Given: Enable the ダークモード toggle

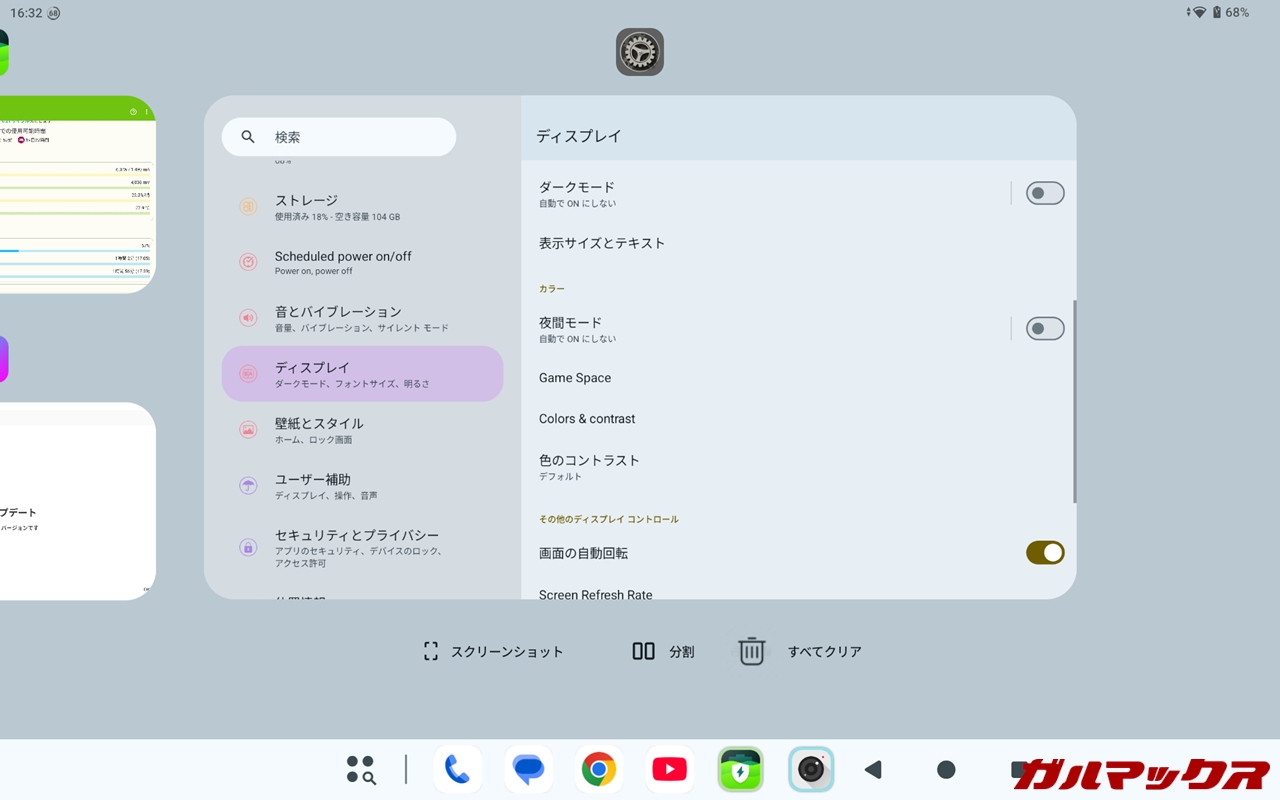Looking at the screenshot, I should pyautogui.click(x=1044, y=193).
